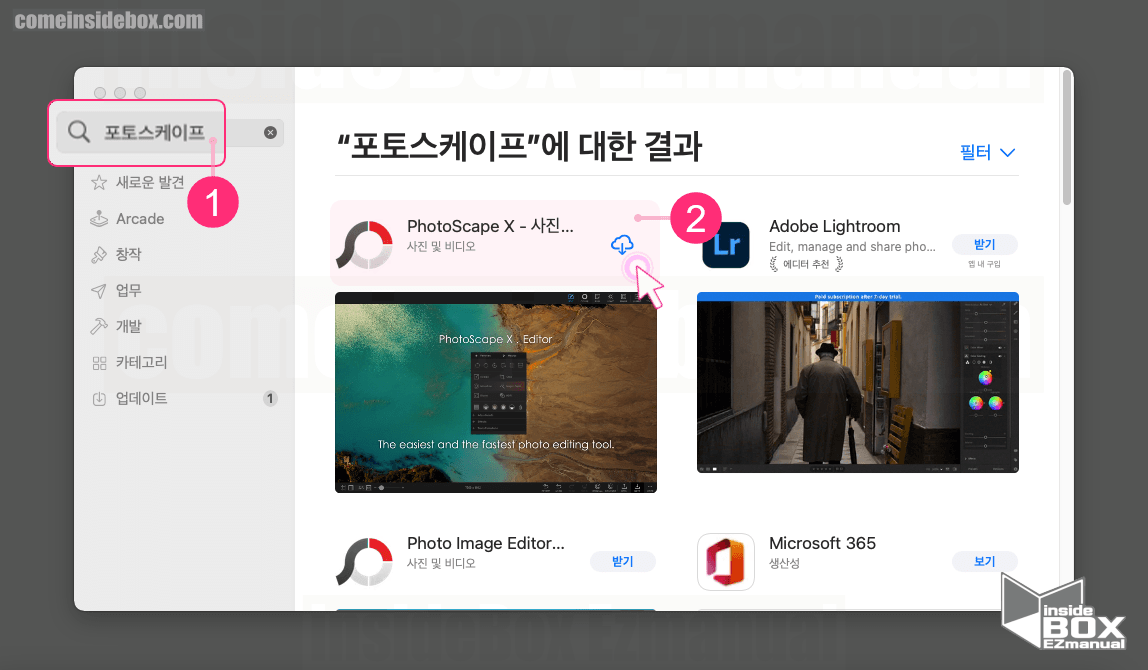Open the Arcade section
The height and width of the screenshot is (670, 1148).
click(x=140, y=218)
